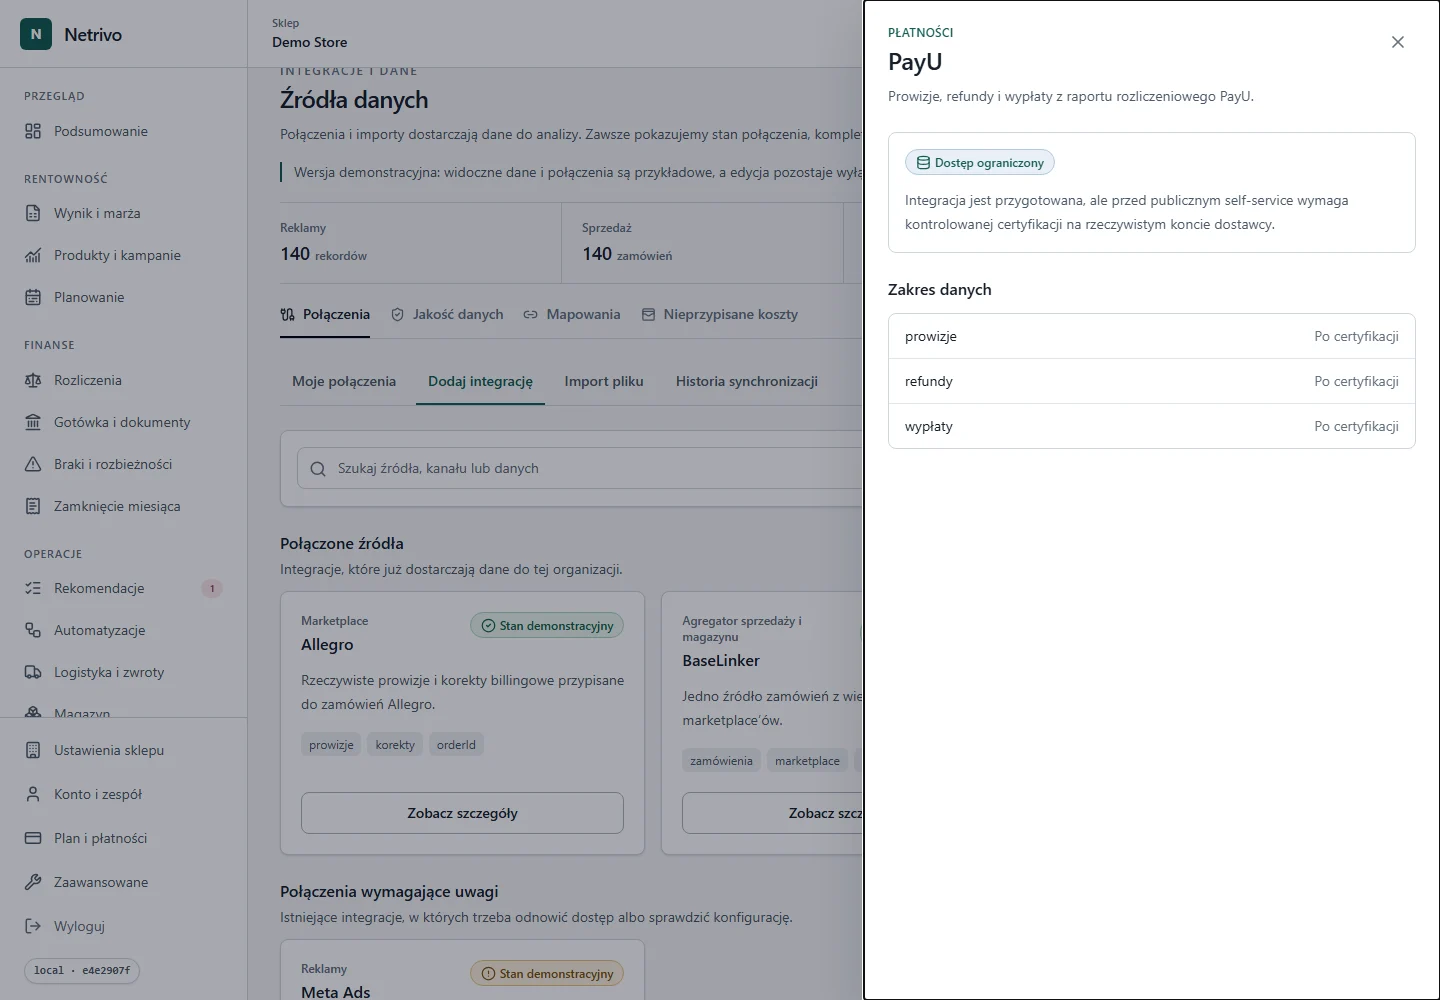Click the Mapowania link icon

[530, 314]
